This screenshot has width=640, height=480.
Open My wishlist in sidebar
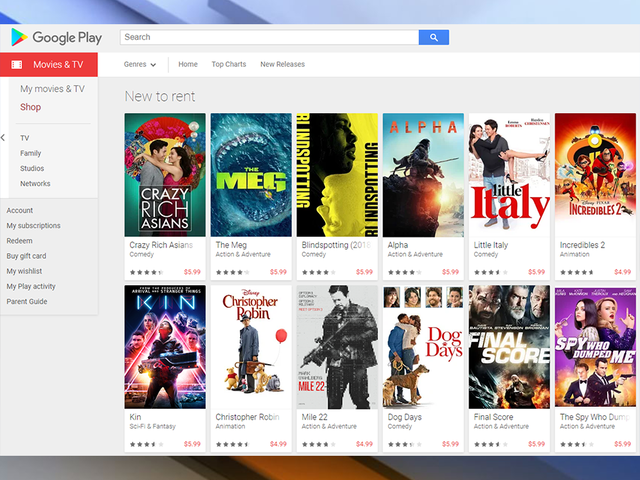24,271
